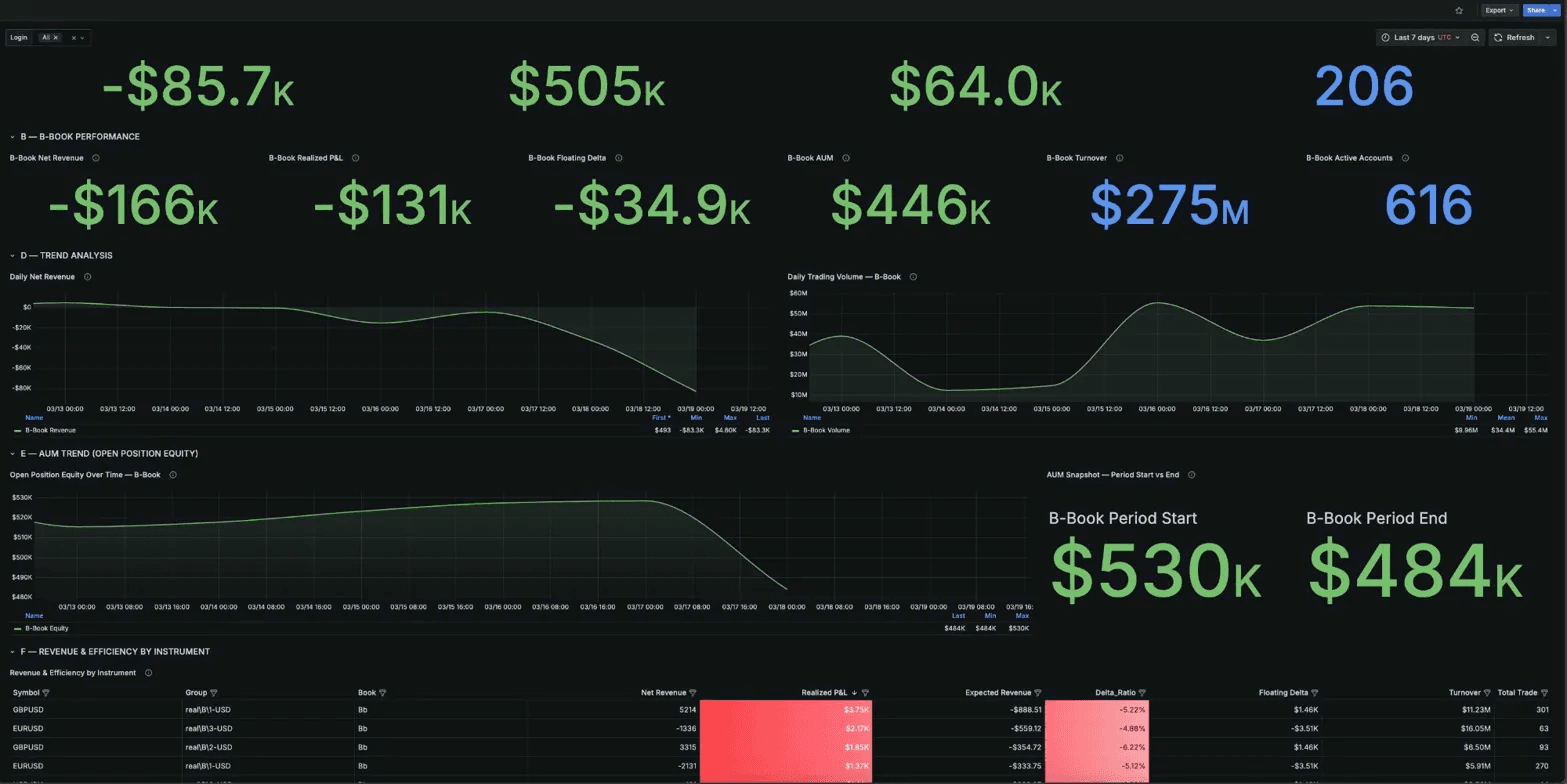
Task: Click the clock icon in the time picker
Action: [1388, 37]
